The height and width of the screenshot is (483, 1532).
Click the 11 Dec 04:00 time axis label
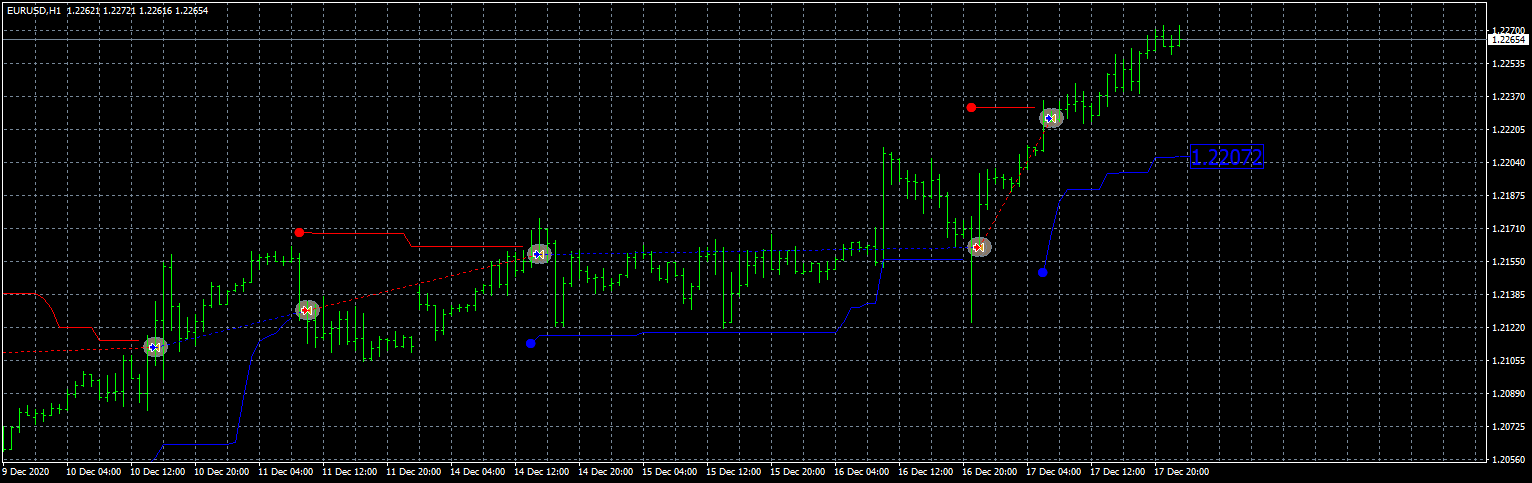point(285,470)
